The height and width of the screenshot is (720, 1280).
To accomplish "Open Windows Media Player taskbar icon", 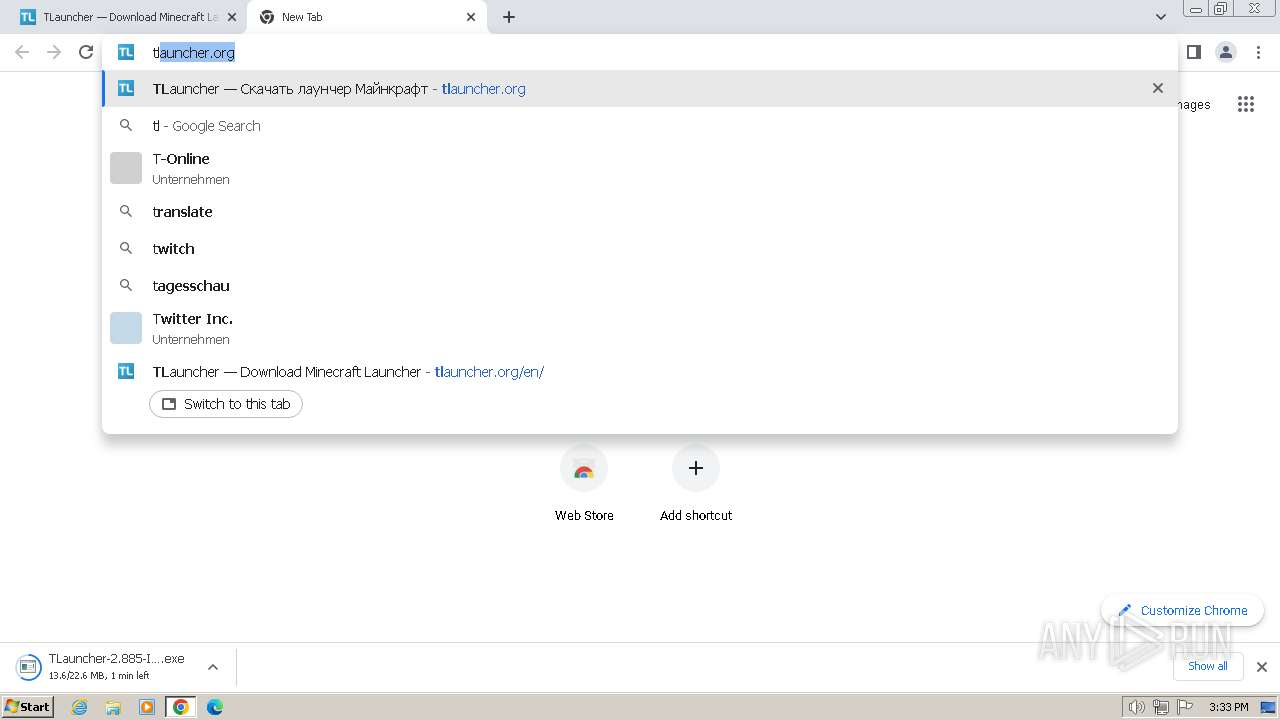I will [147, 707].
